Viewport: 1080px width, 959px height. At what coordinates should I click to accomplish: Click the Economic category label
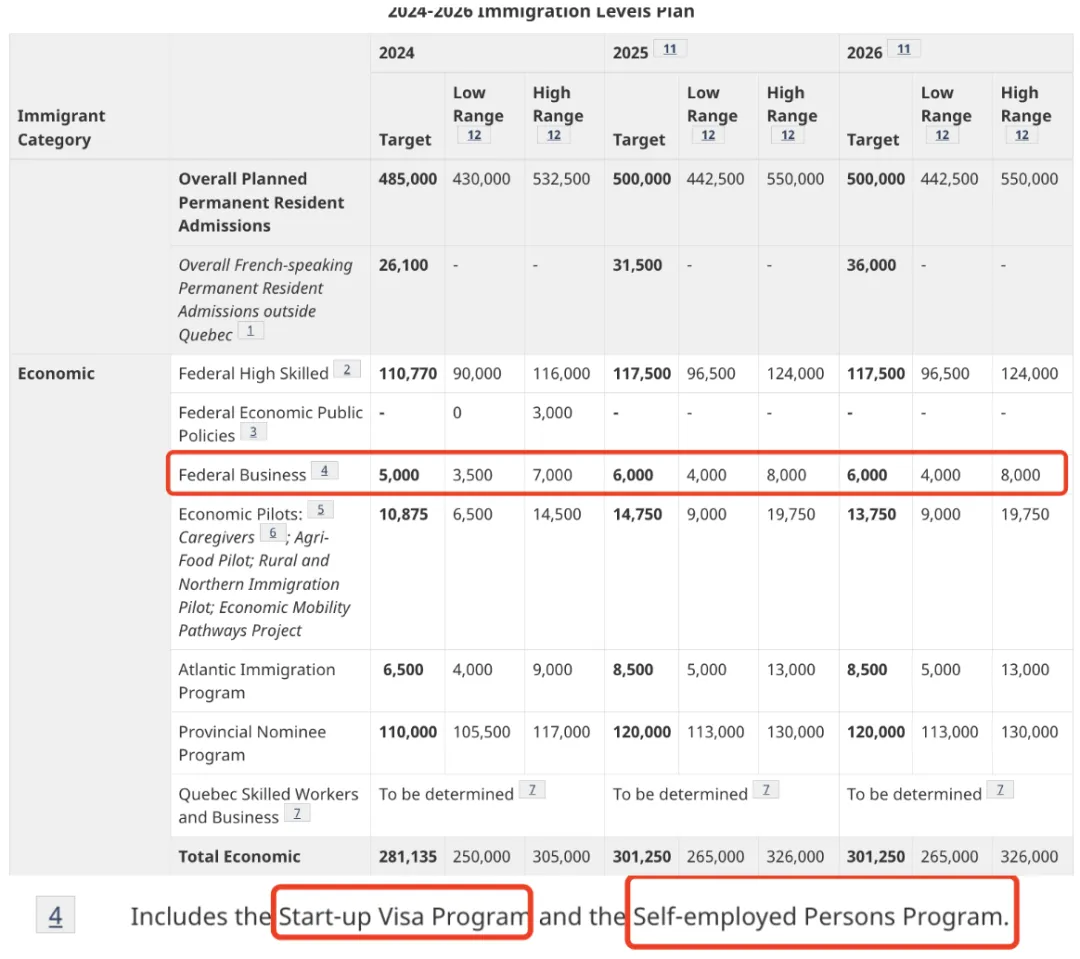tap(56, 373)
